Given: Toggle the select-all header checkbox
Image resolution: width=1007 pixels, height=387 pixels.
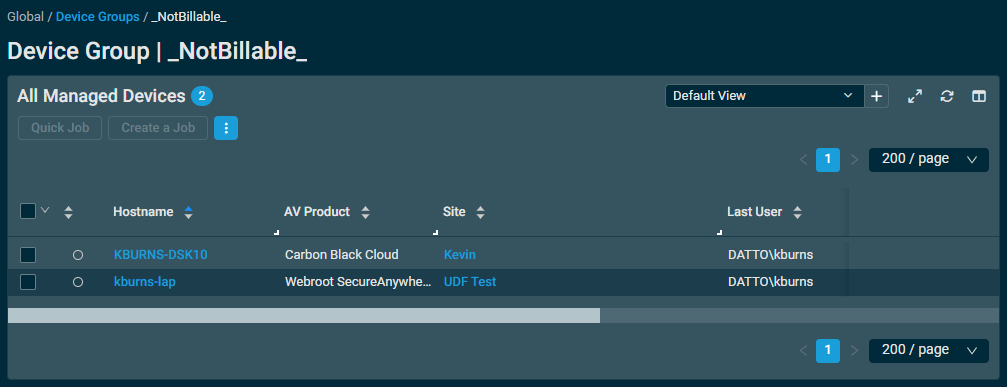Looking at the screenshot, I should click(x=28, y=211).
